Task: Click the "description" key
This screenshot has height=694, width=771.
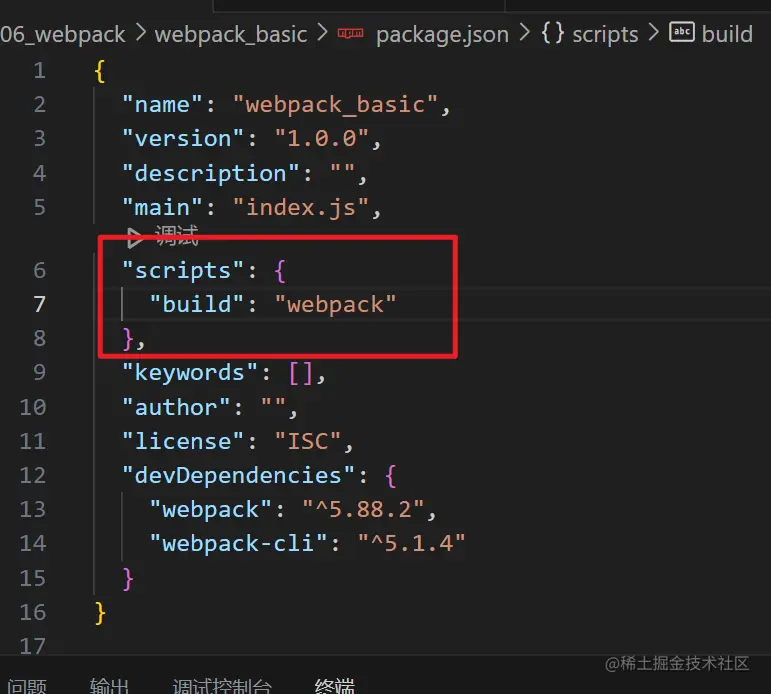Action: point(210,174)
